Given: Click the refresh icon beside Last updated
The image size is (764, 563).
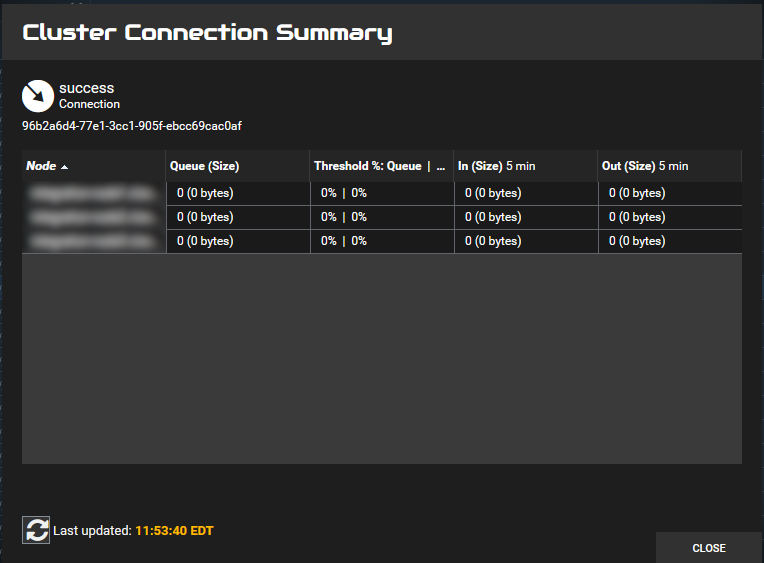Looking at the screenshot, I should [36, 530].
